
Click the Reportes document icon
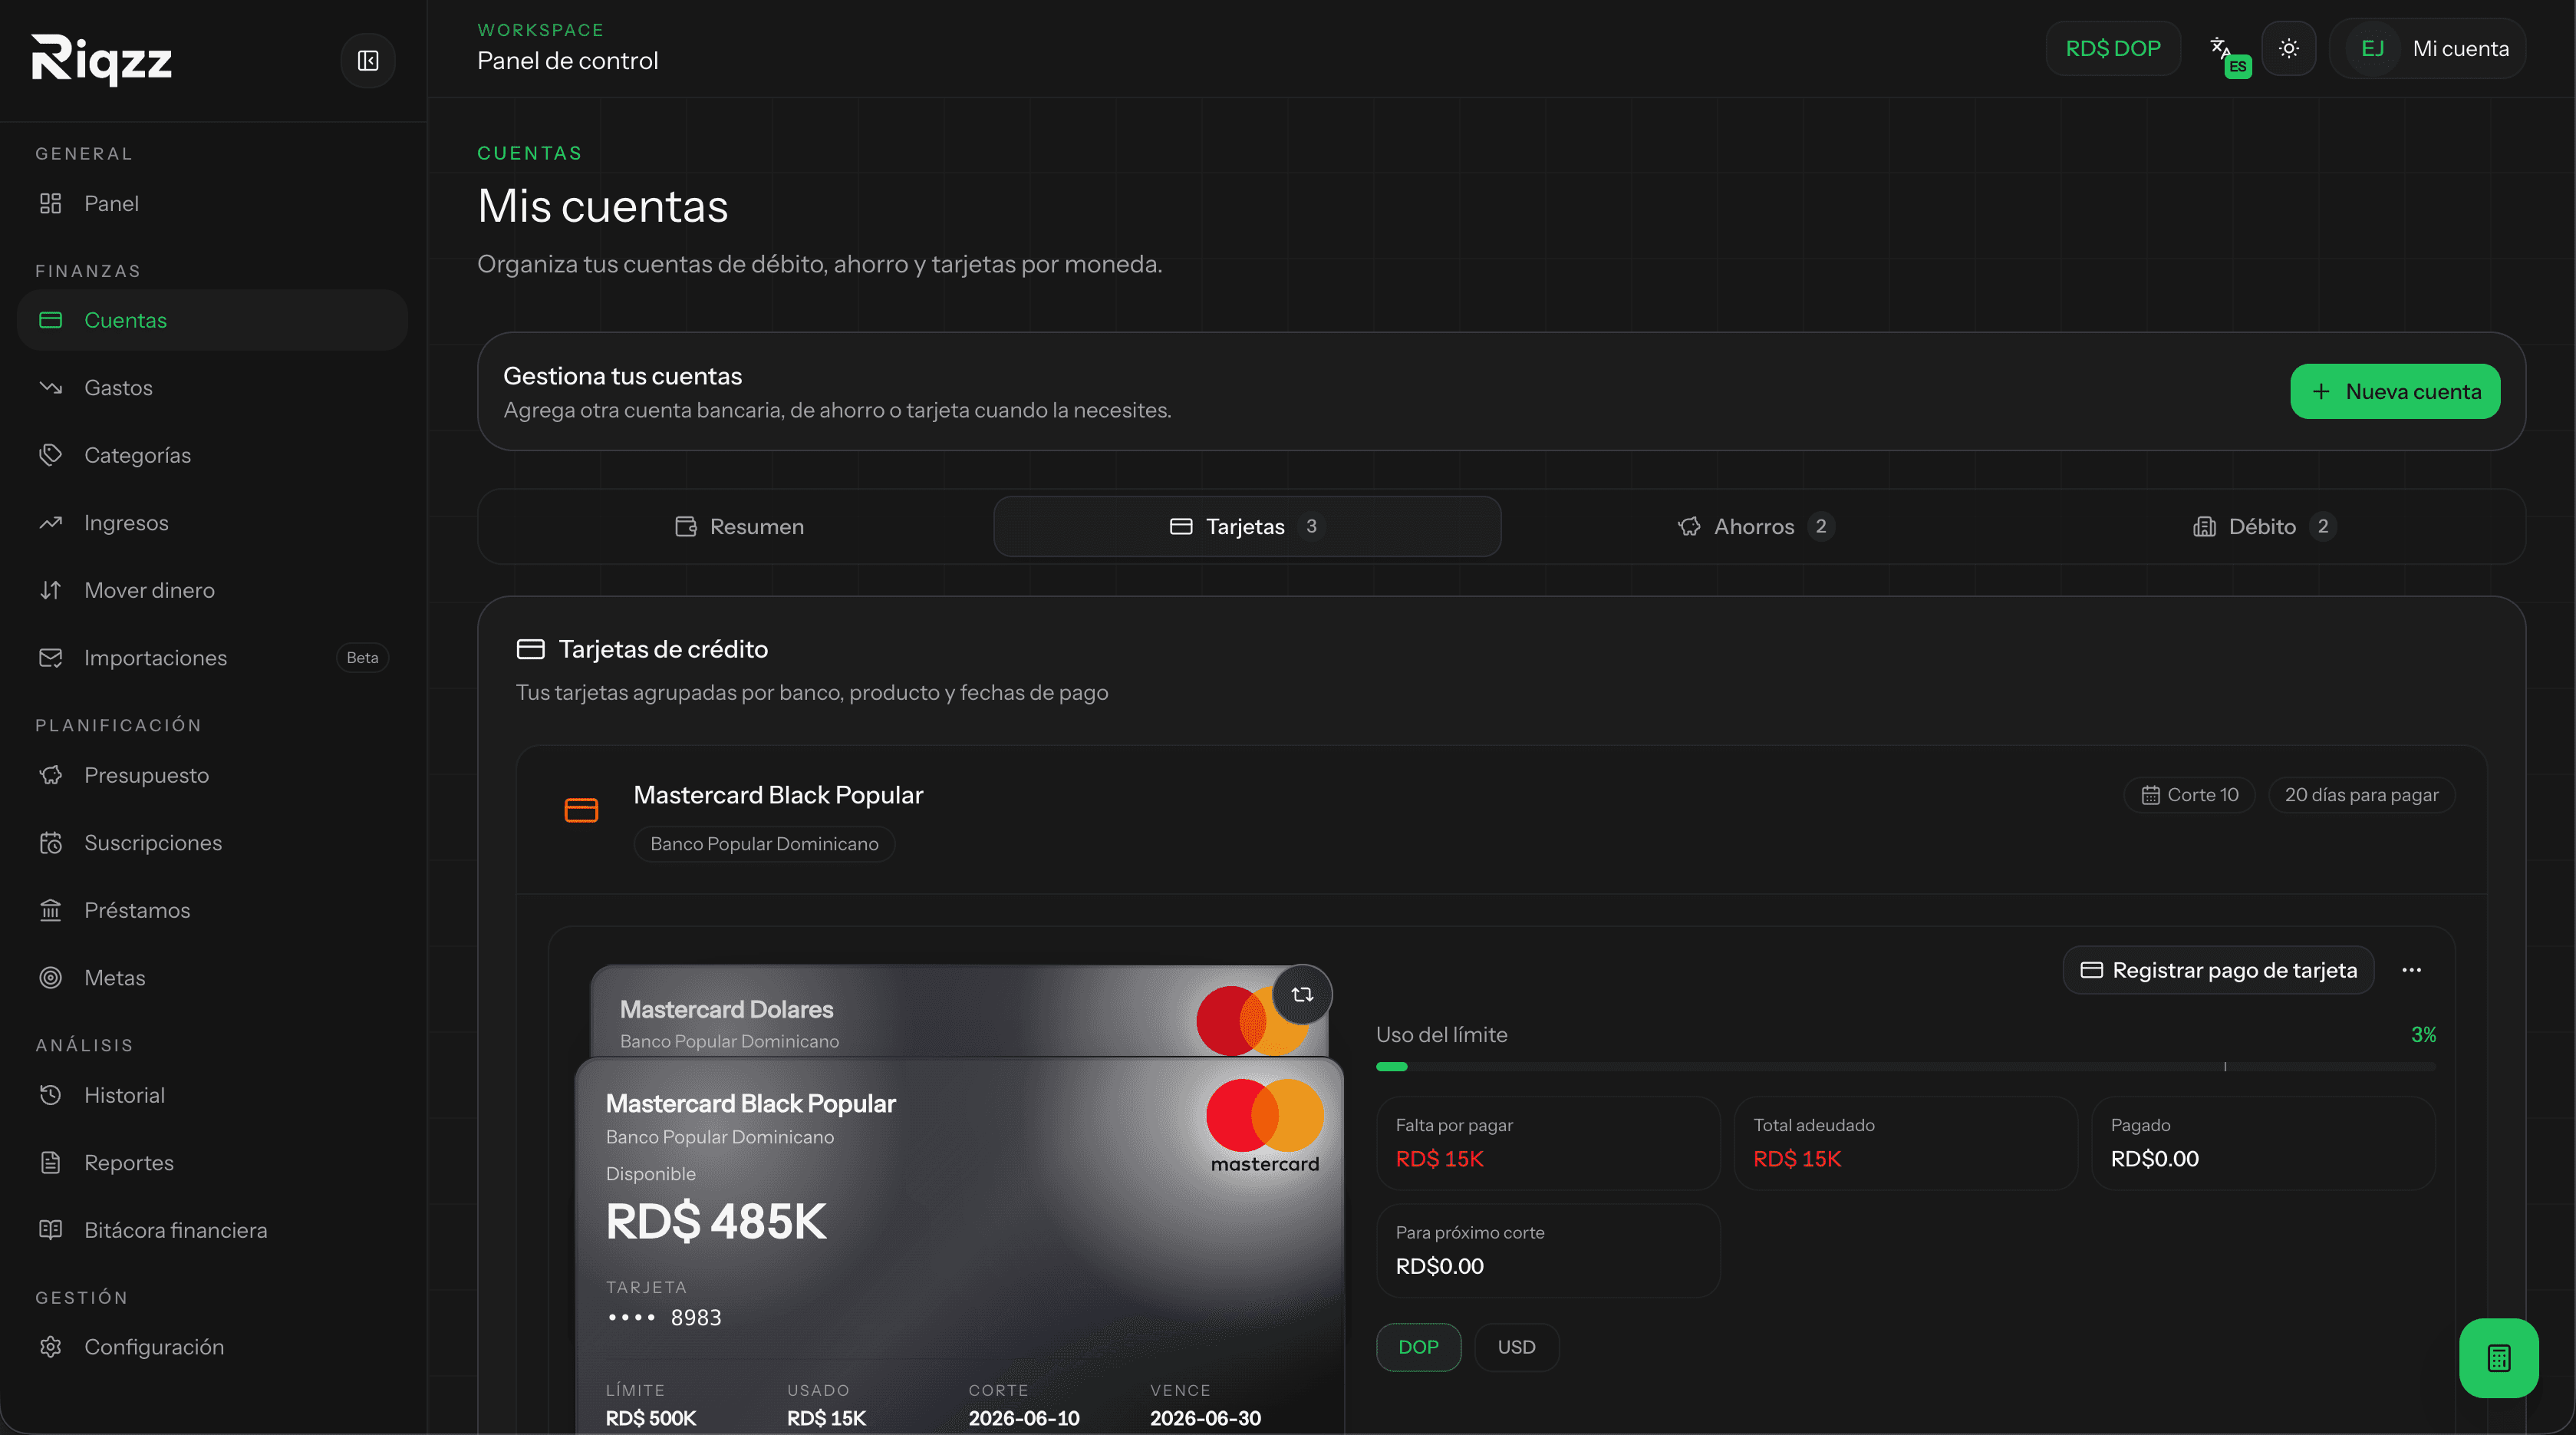click(51, 1162)
